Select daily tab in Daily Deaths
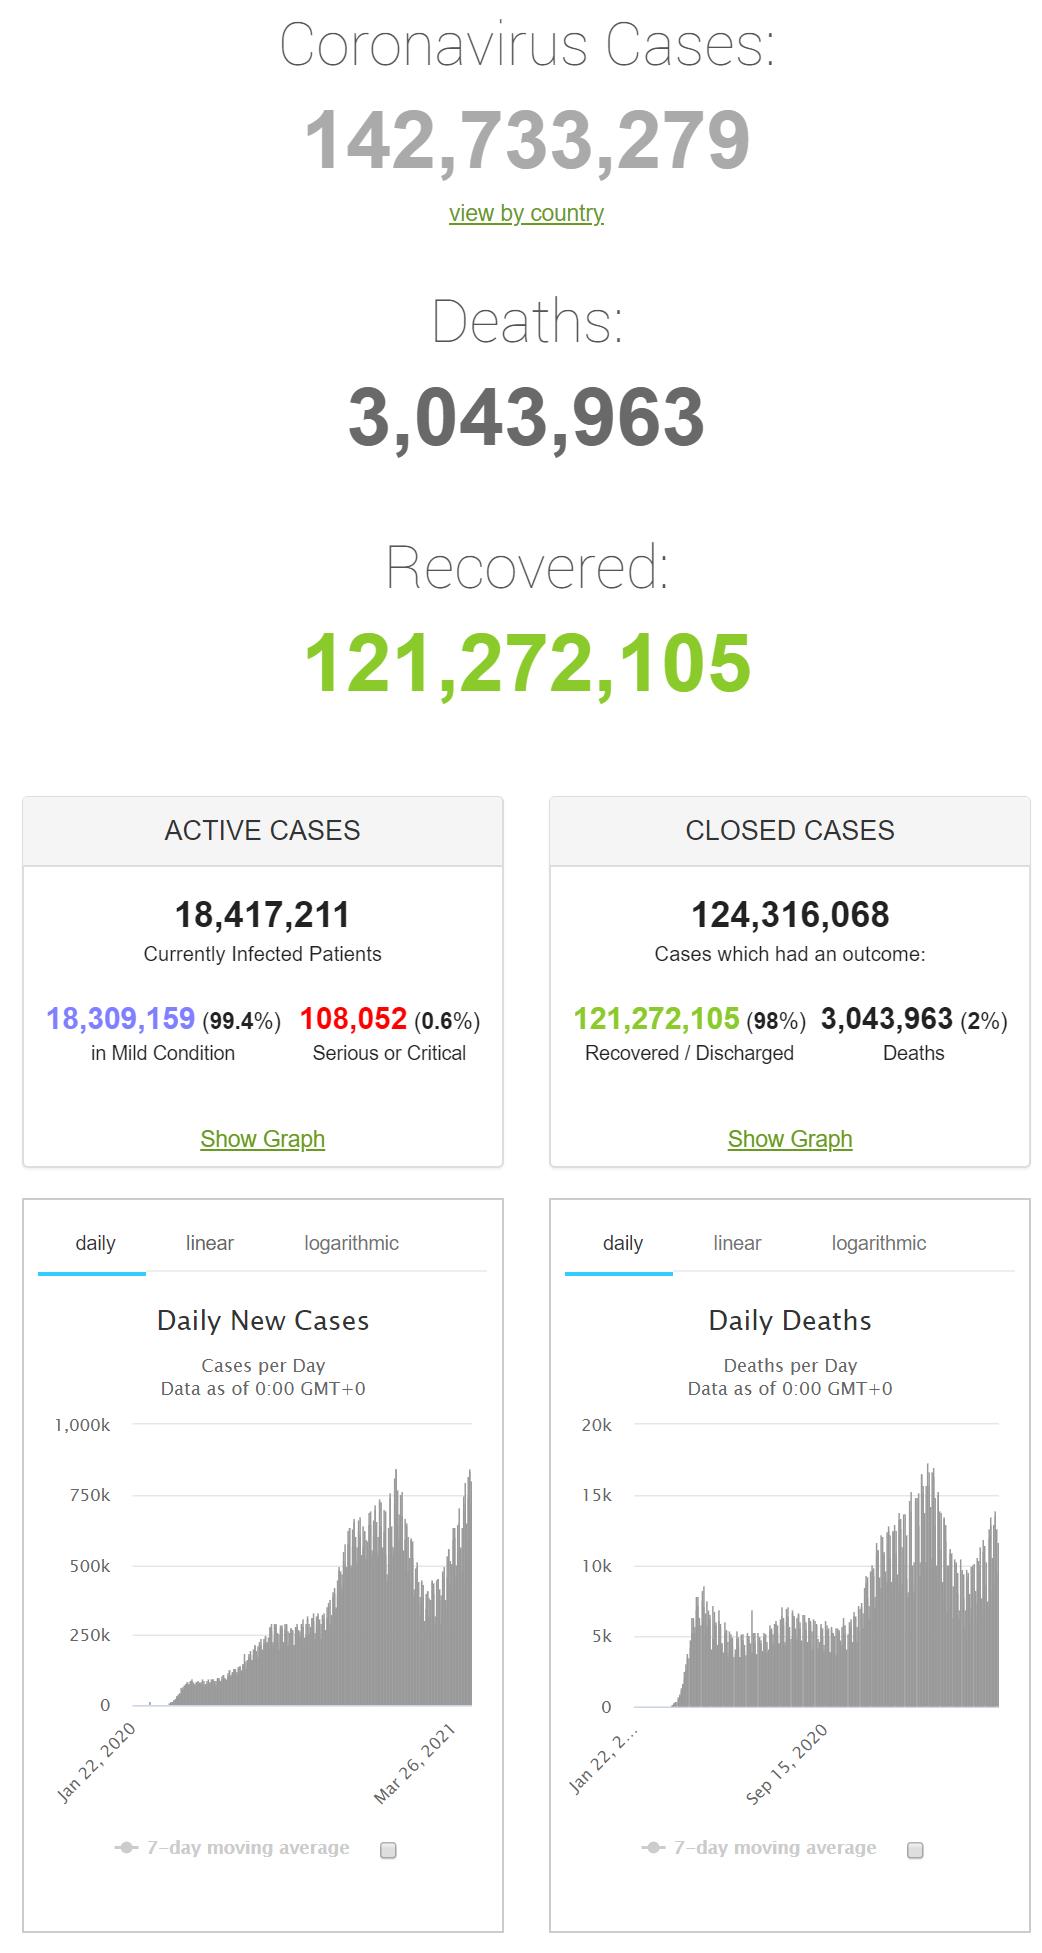1042x1953 pixels. pos(622,1243)
